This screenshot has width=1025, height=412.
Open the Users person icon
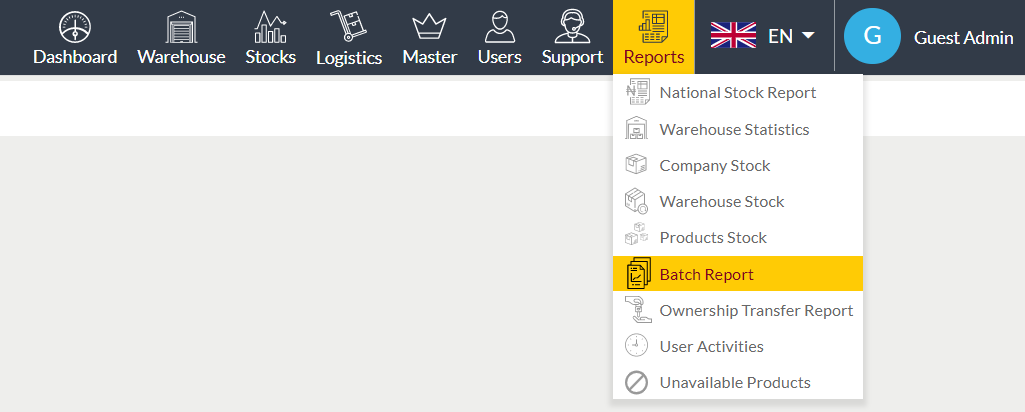(499, 27)
